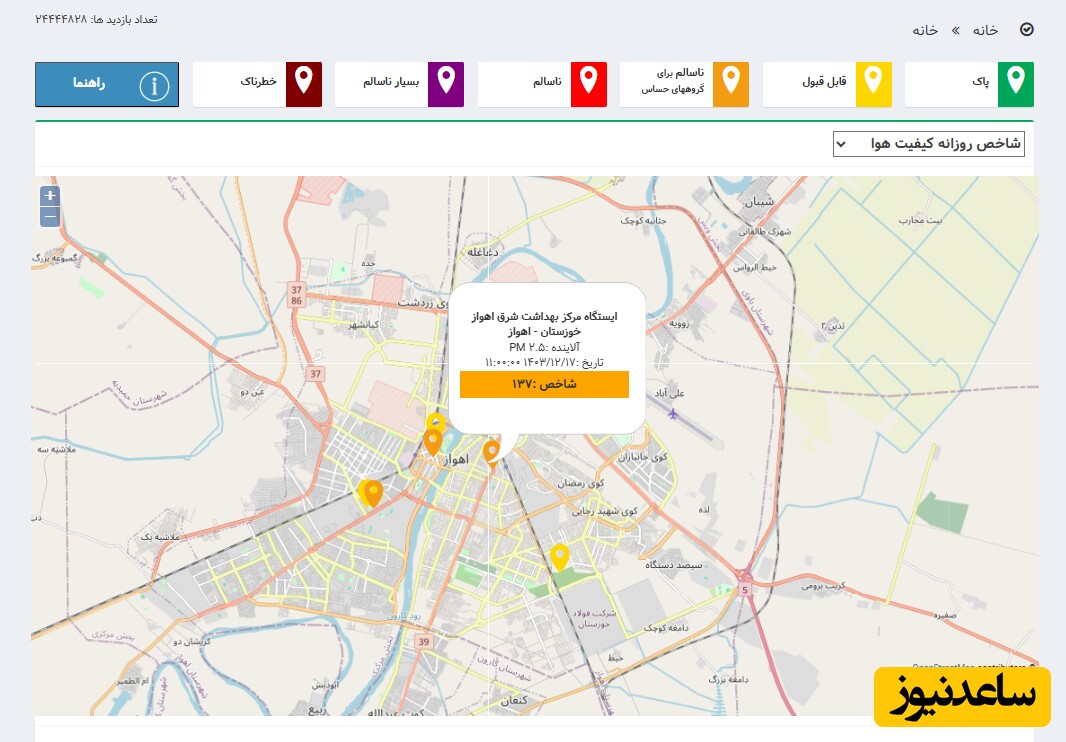This screenshot has width=1066, height=742.
Task: Click the آلاینده: PM 2.5 line in popup
Action: point(545,348)
